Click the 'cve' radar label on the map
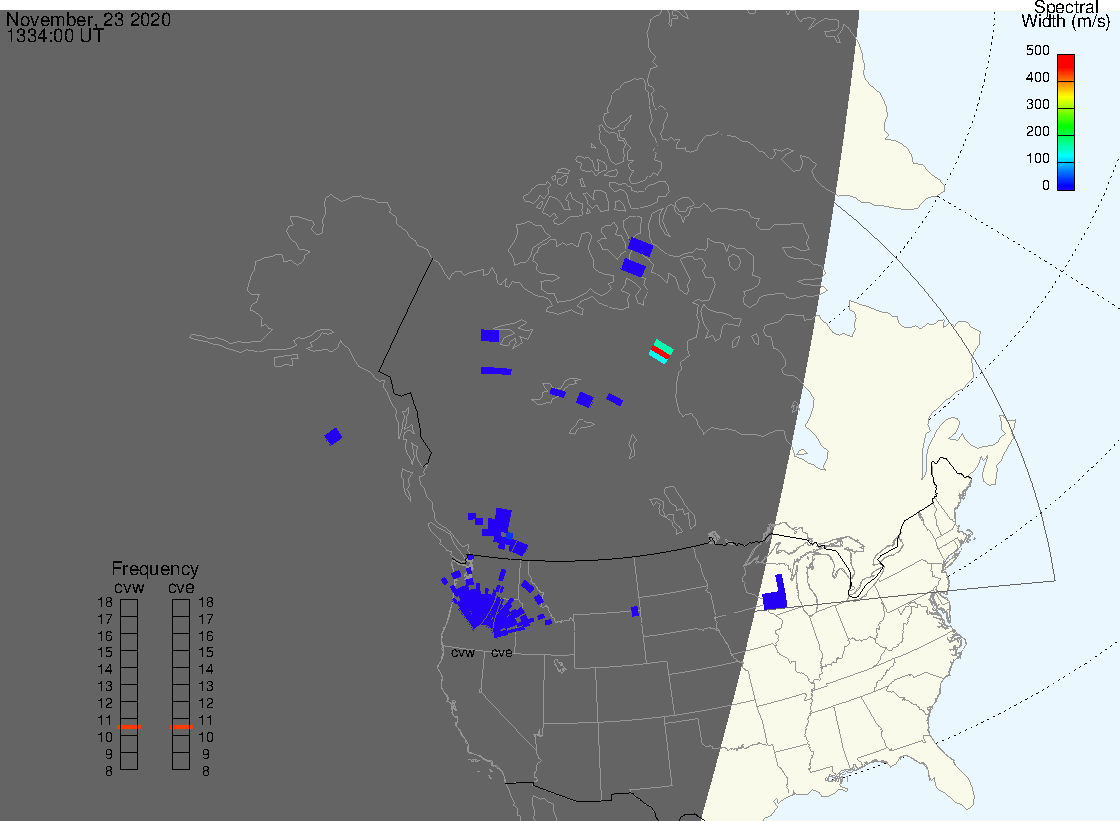The width and height of the screenshot is (1120, 821). (501, 652)
